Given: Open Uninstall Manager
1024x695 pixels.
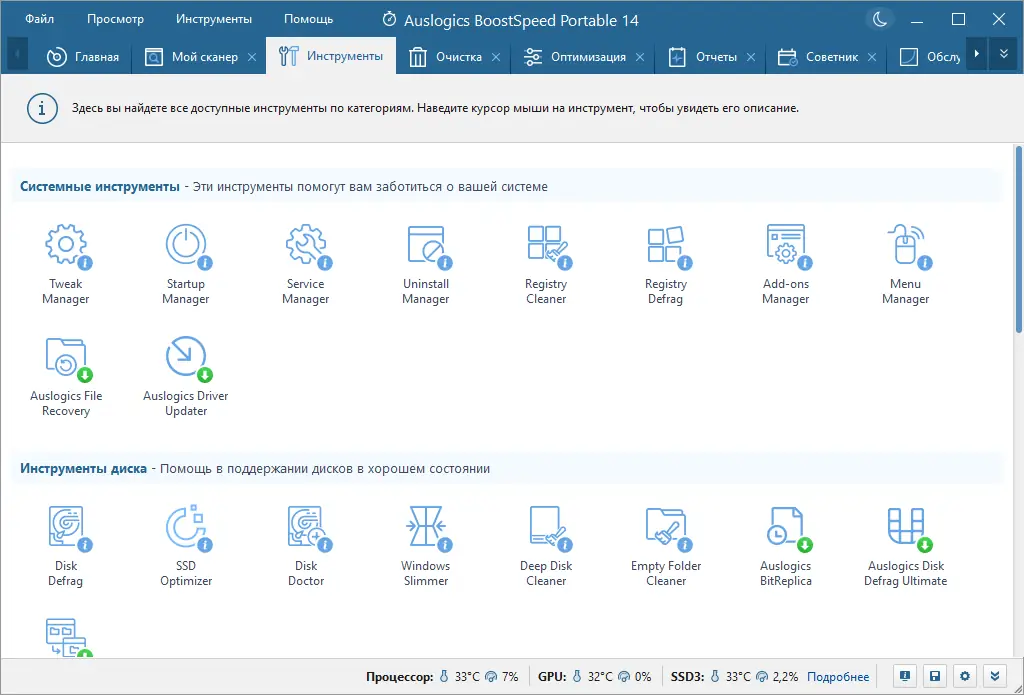Looking at the screenshot, I should 426,263.
